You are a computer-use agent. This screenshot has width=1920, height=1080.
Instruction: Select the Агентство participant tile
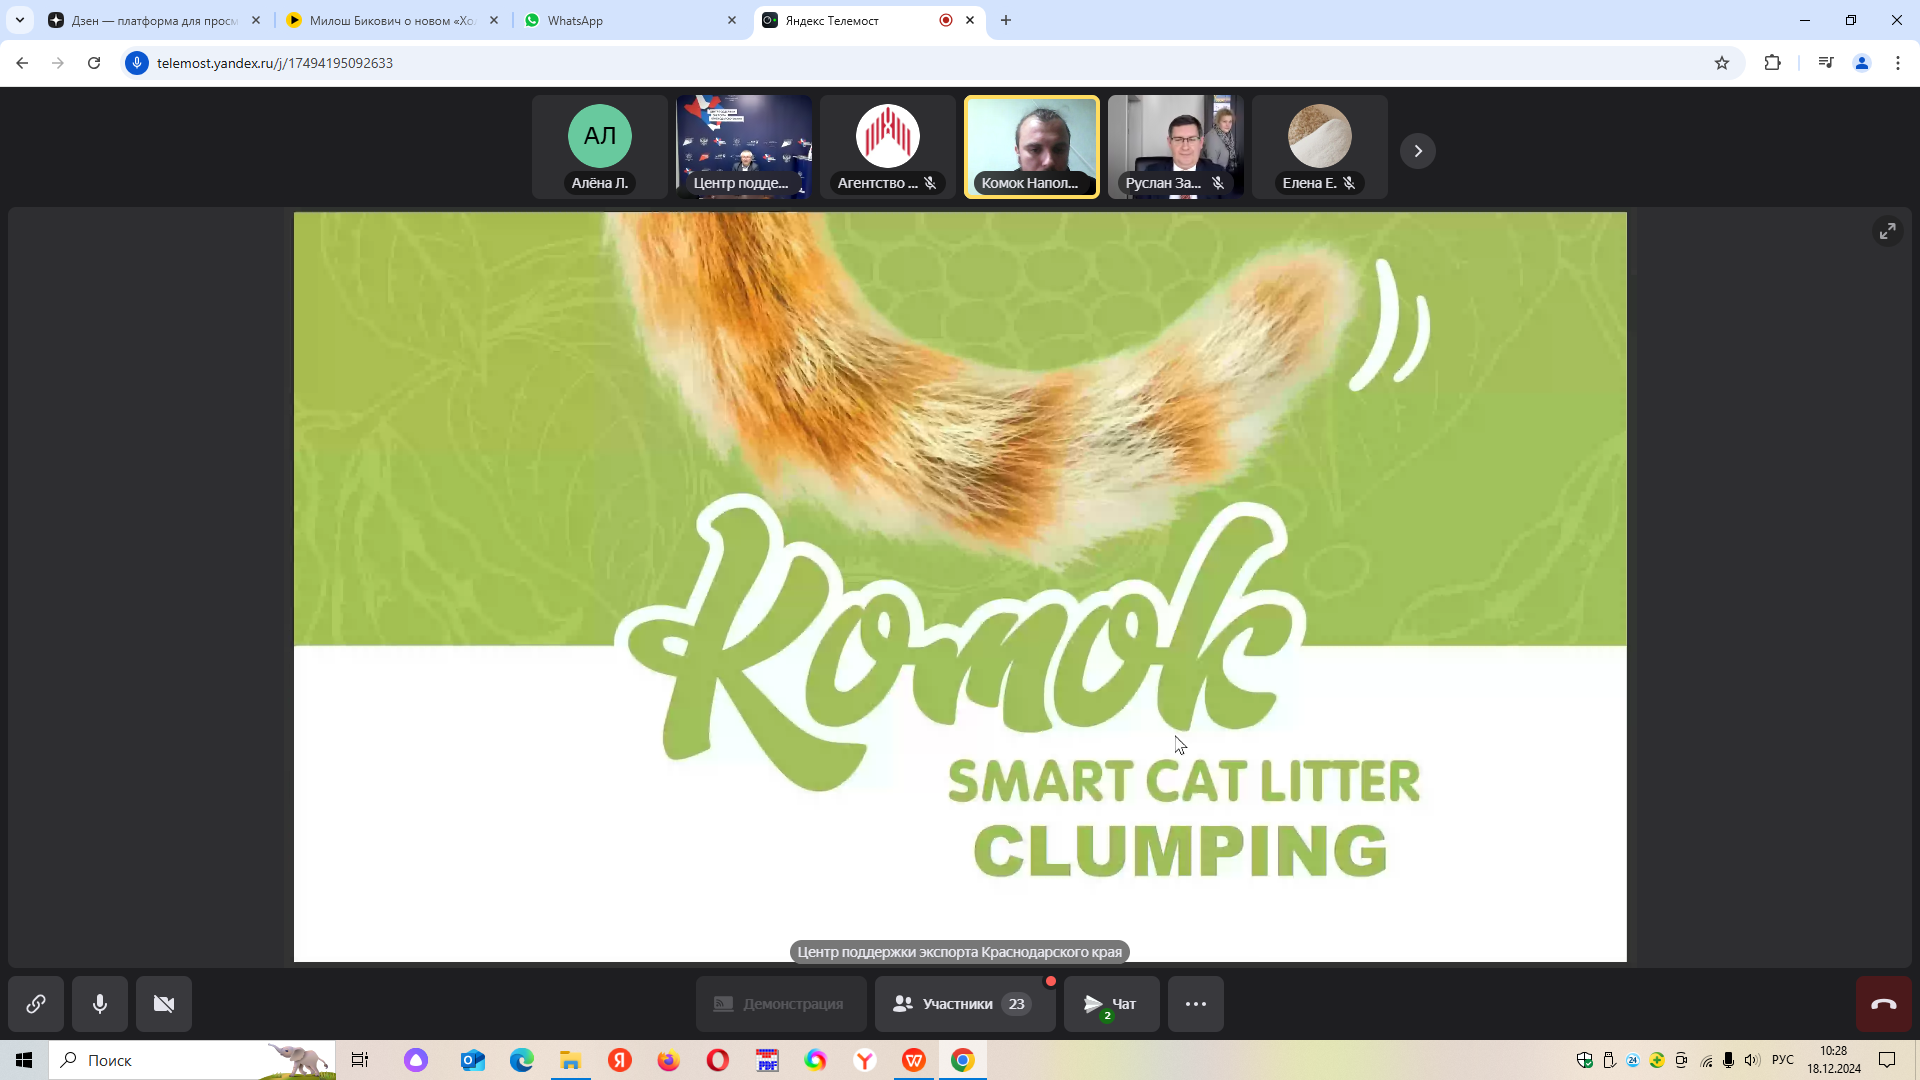click(888, 147)
